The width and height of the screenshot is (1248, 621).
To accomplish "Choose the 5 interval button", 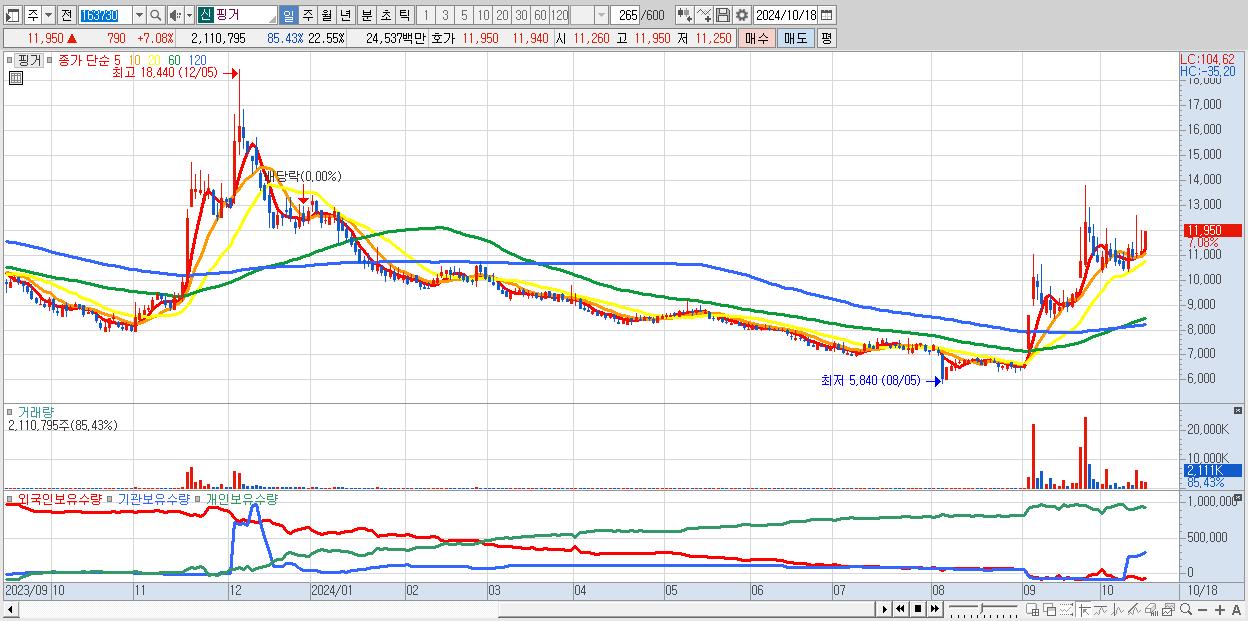I will coord(464,15).
